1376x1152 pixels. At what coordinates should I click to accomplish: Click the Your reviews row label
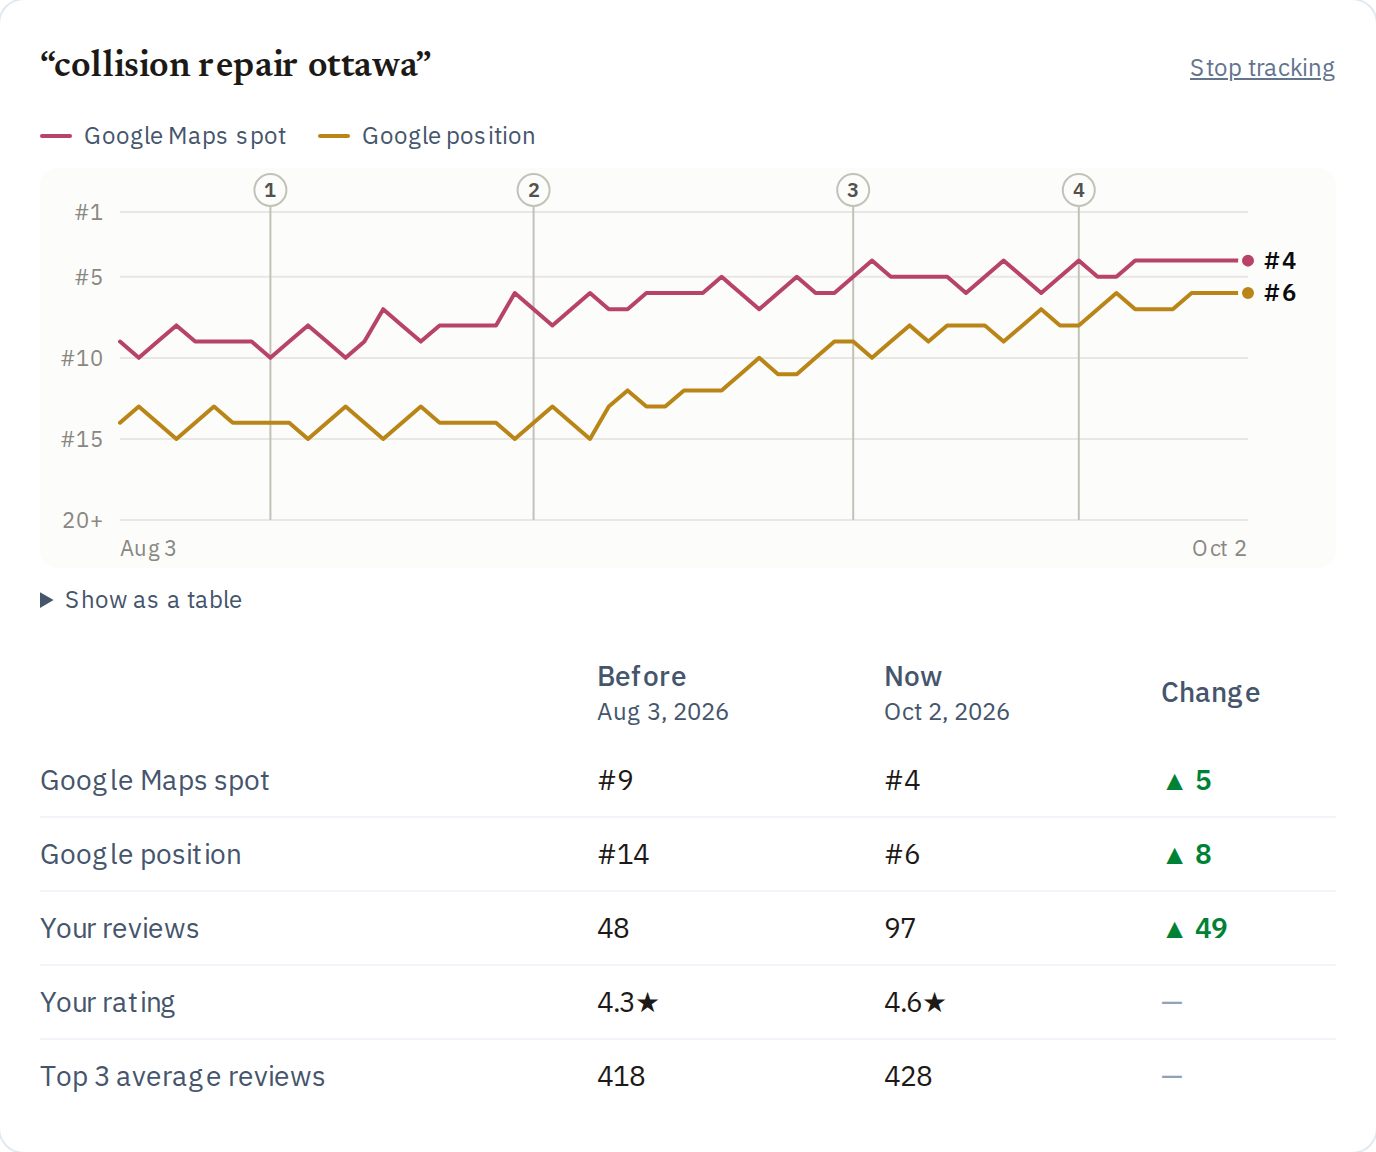[120, 929]
